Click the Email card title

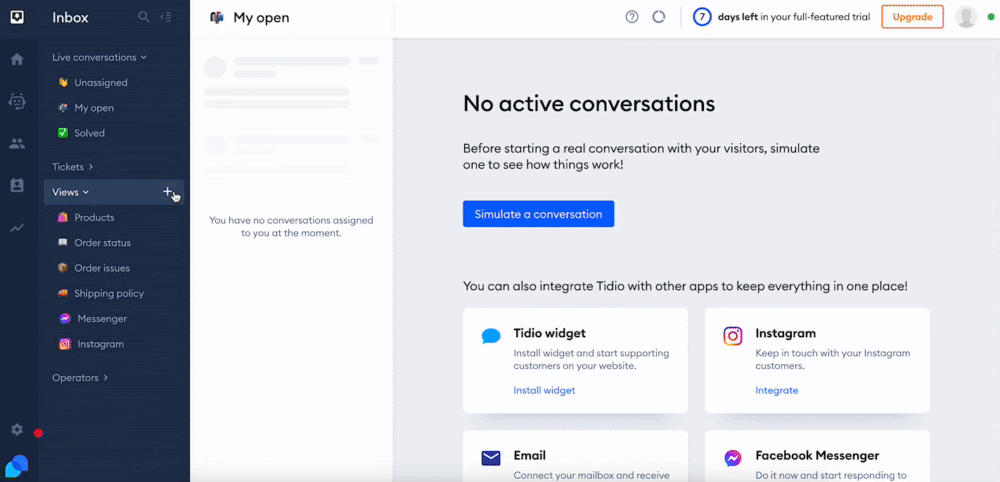[529, 456]
